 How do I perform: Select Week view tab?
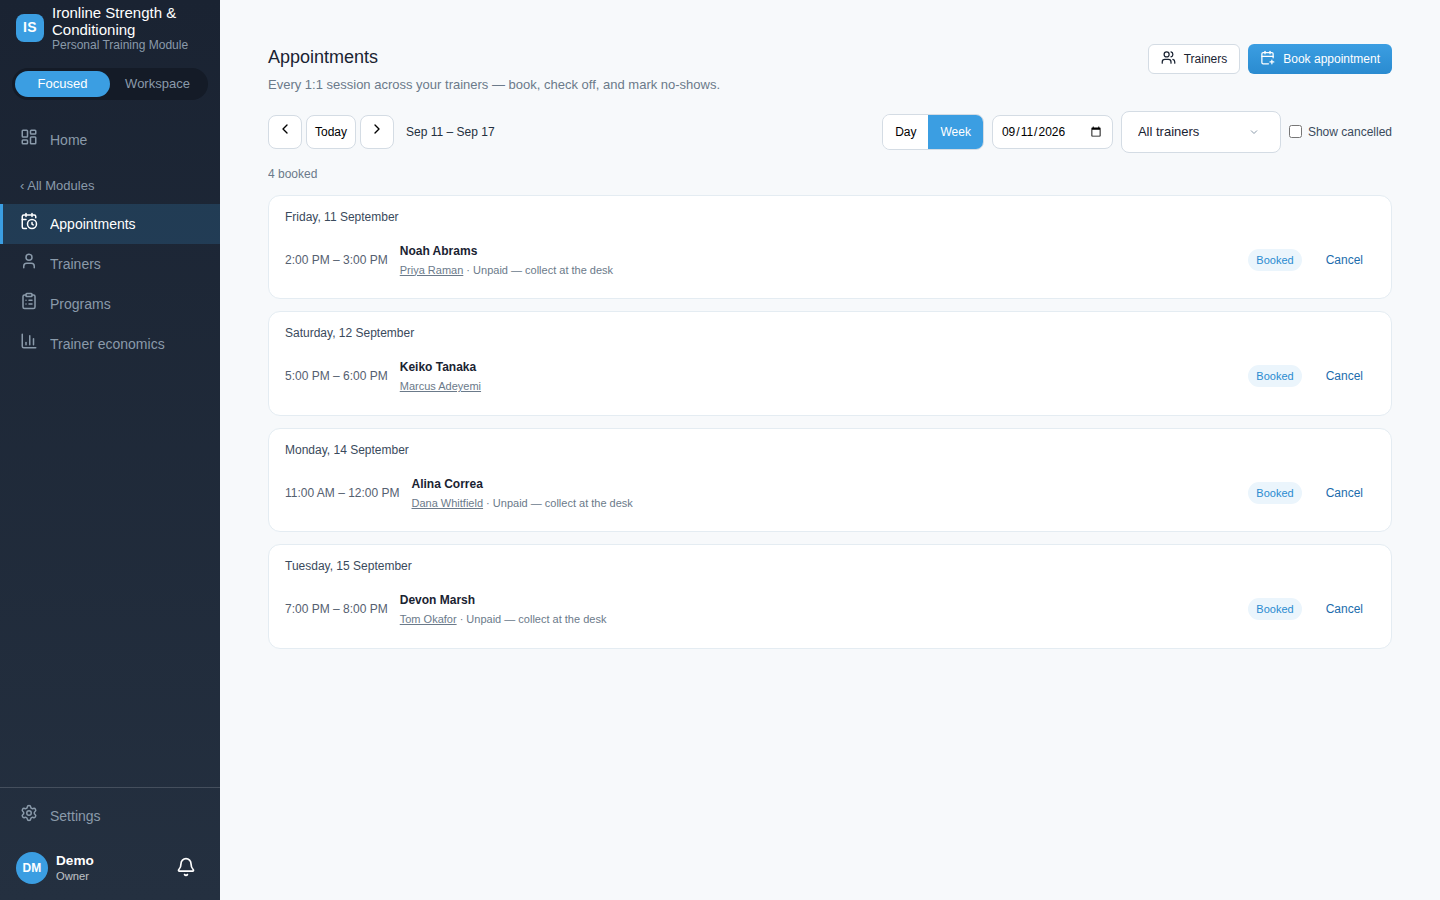pyautogui.click(x=956, y=132)
